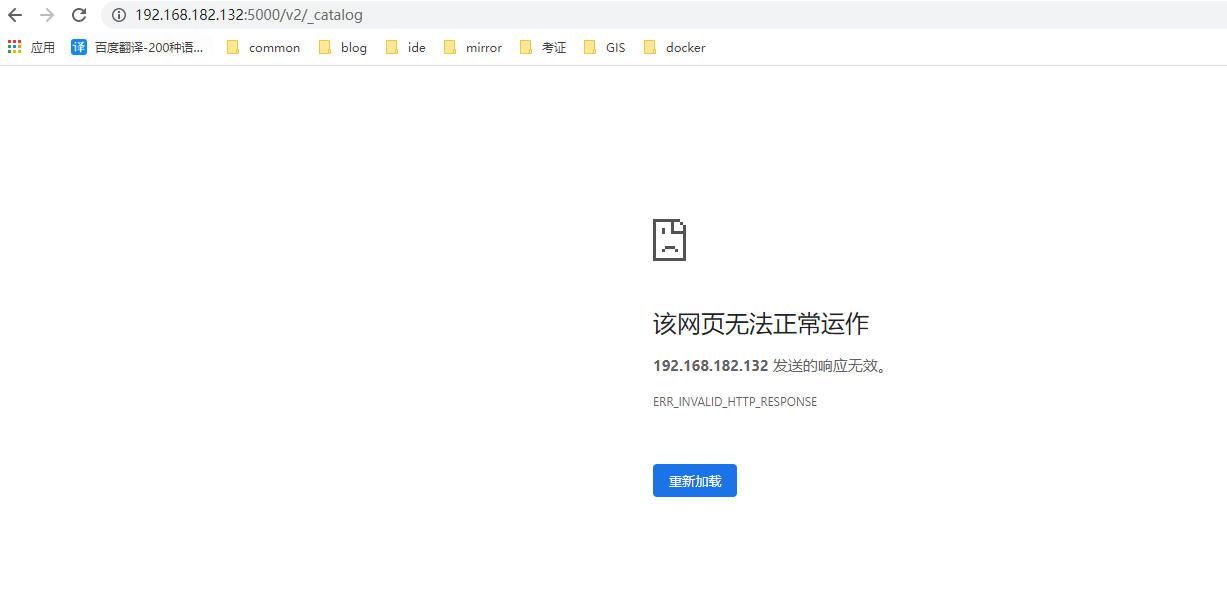Viewport: 1227px width, 596px height.
Task: Open the mirror bookmarks folder
Action: [x=472, y=46]
